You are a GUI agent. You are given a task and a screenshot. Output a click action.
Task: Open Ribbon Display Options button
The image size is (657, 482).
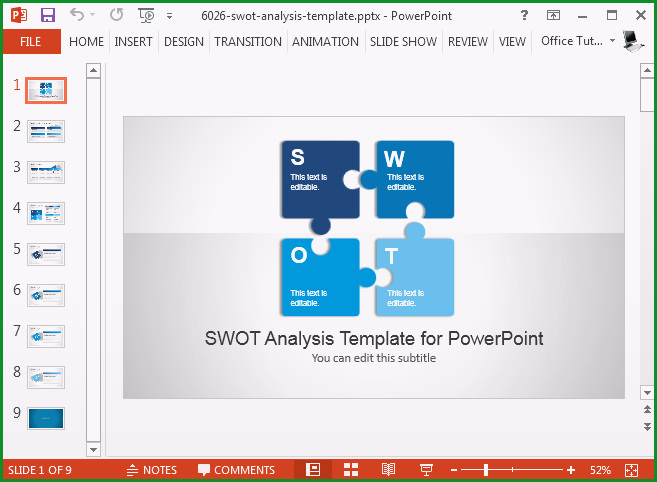pyautogui.click(x=554, y=16)
